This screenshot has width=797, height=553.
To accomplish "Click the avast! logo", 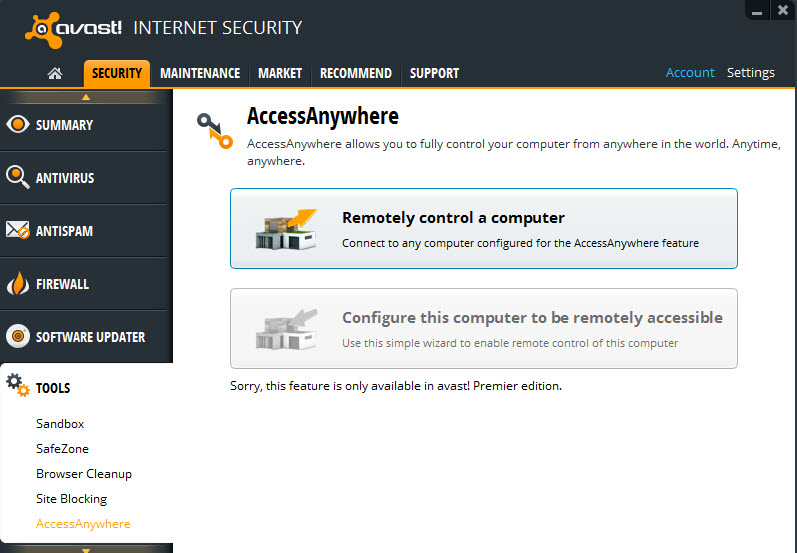I will click(x=73, y=29).
